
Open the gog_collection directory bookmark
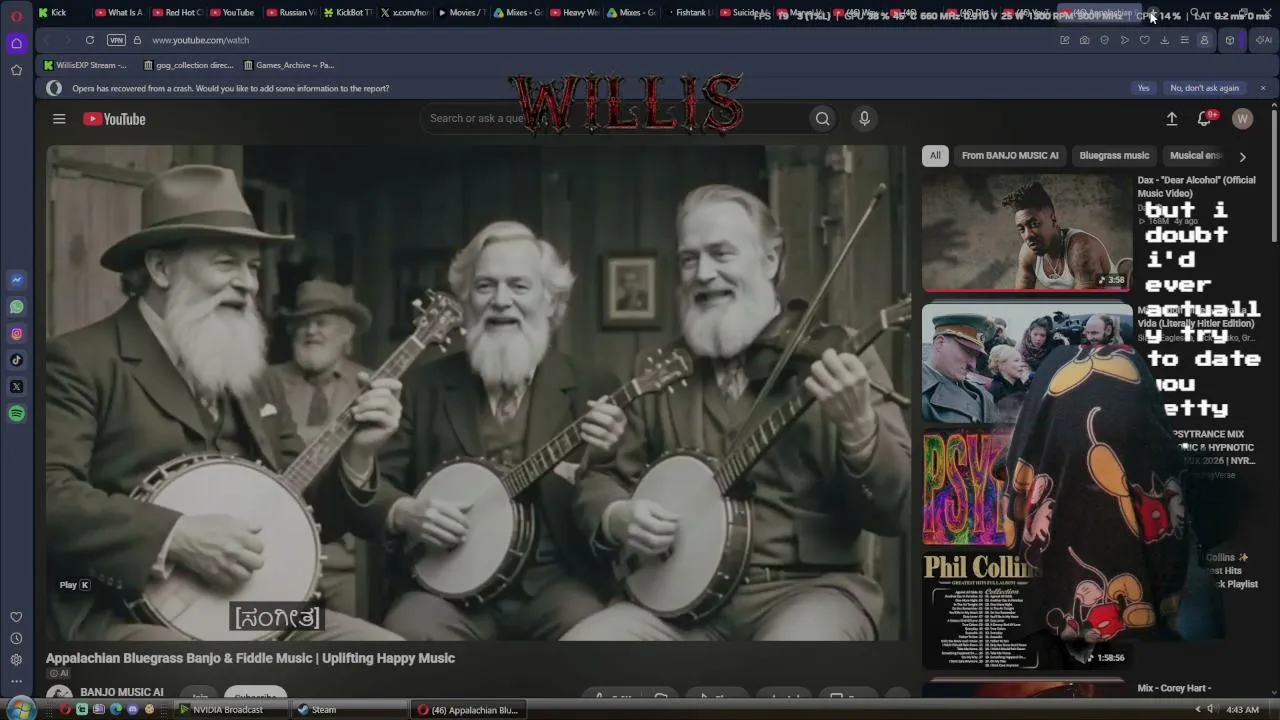pyautogui.click(x=189, y=65)
